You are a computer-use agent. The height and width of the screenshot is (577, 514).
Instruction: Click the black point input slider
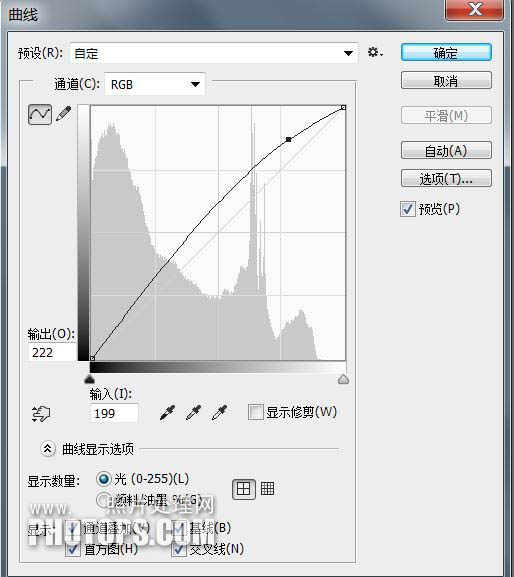coord(89,379)
